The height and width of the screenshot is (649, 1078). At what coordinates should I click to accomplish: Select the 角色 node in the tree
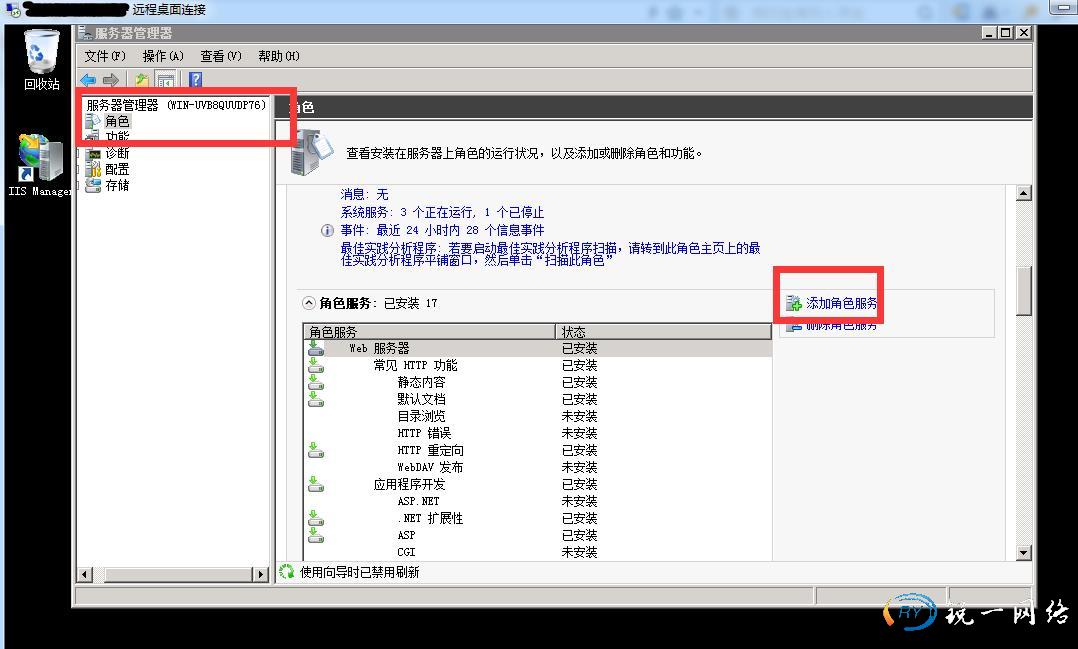117,121
